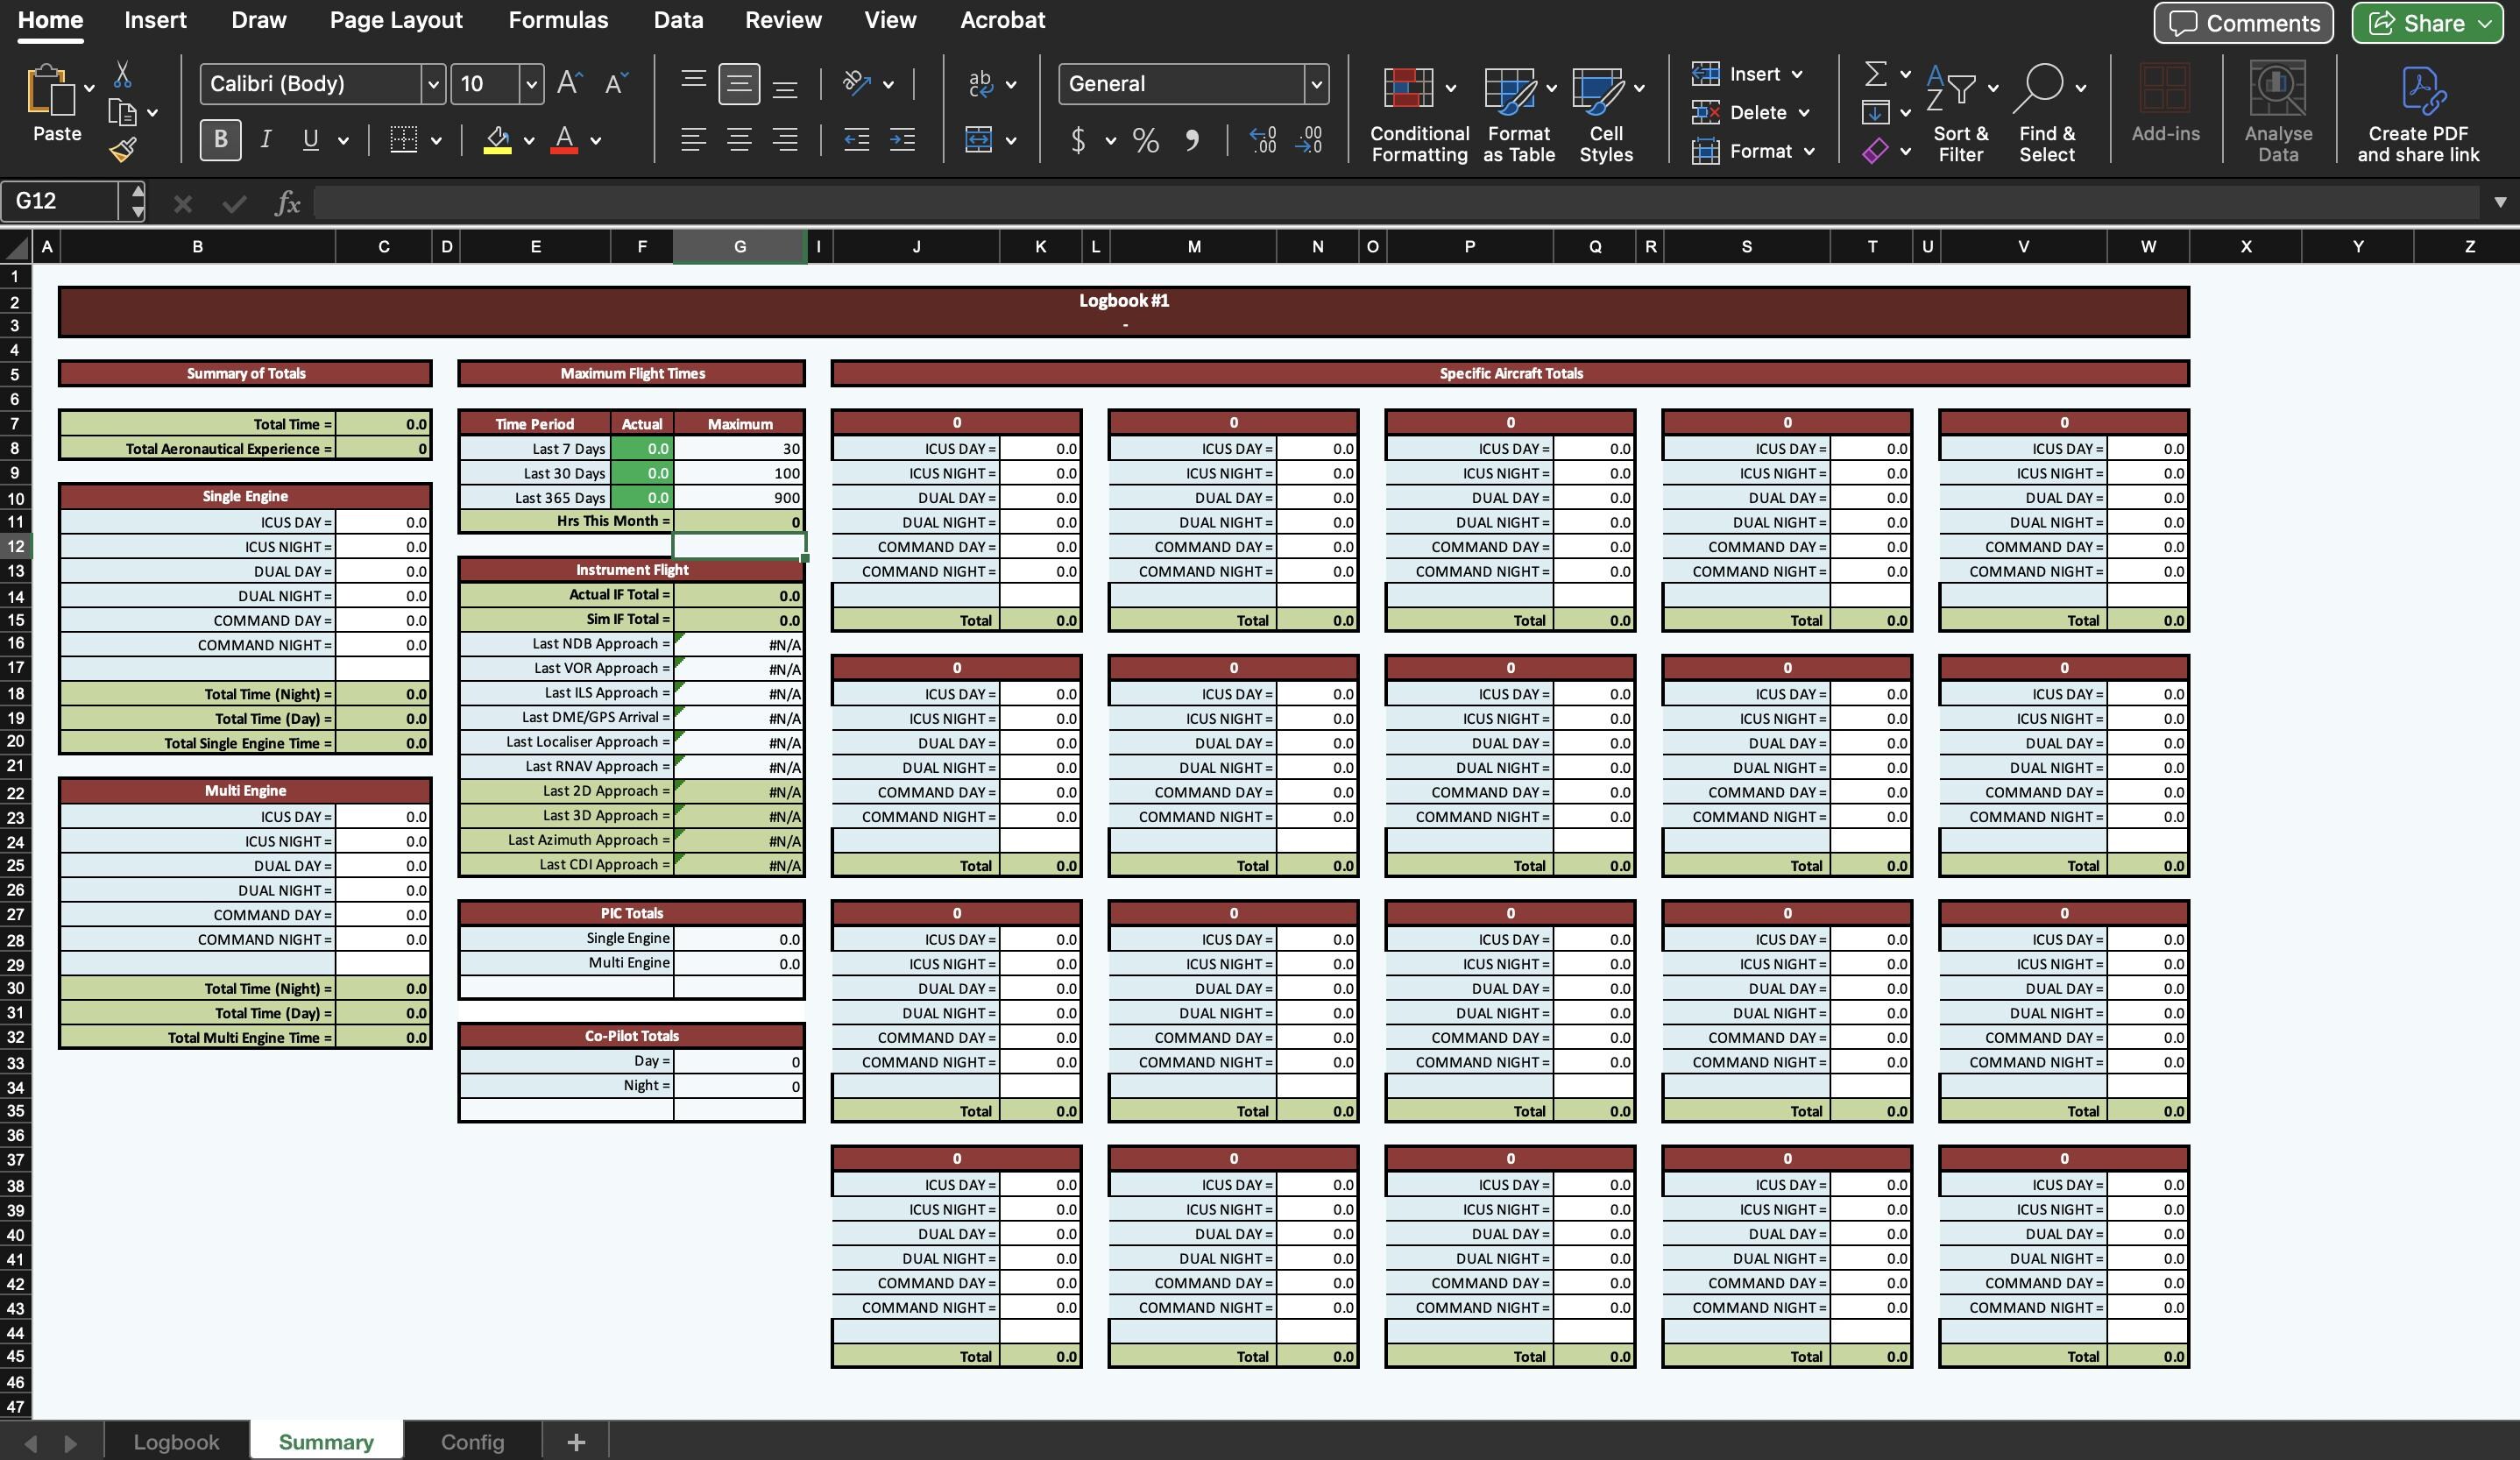Select the Format Painter tool
This screenshot has width=2520, height=1460.
tap(122, 150)
